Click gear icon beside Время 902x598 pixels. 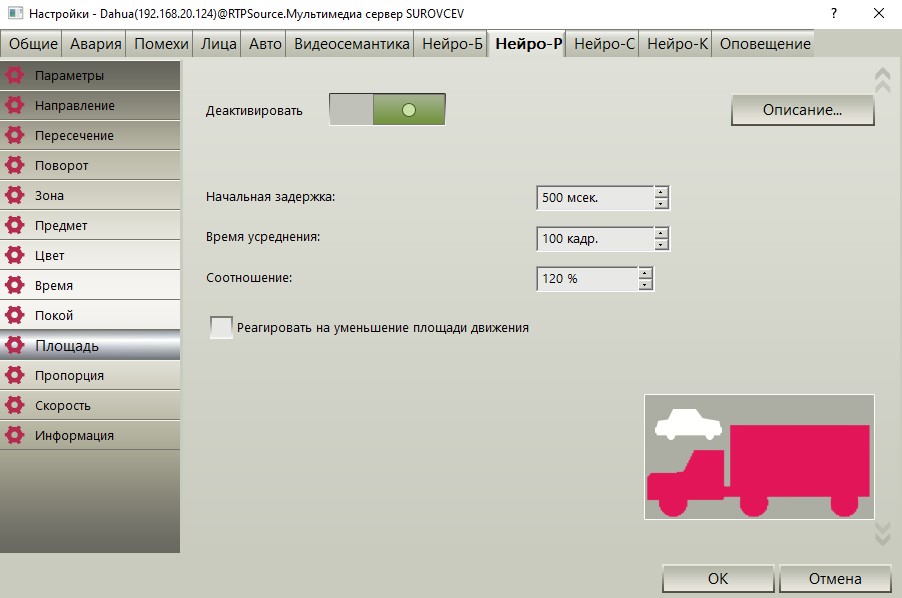(14, 285)
